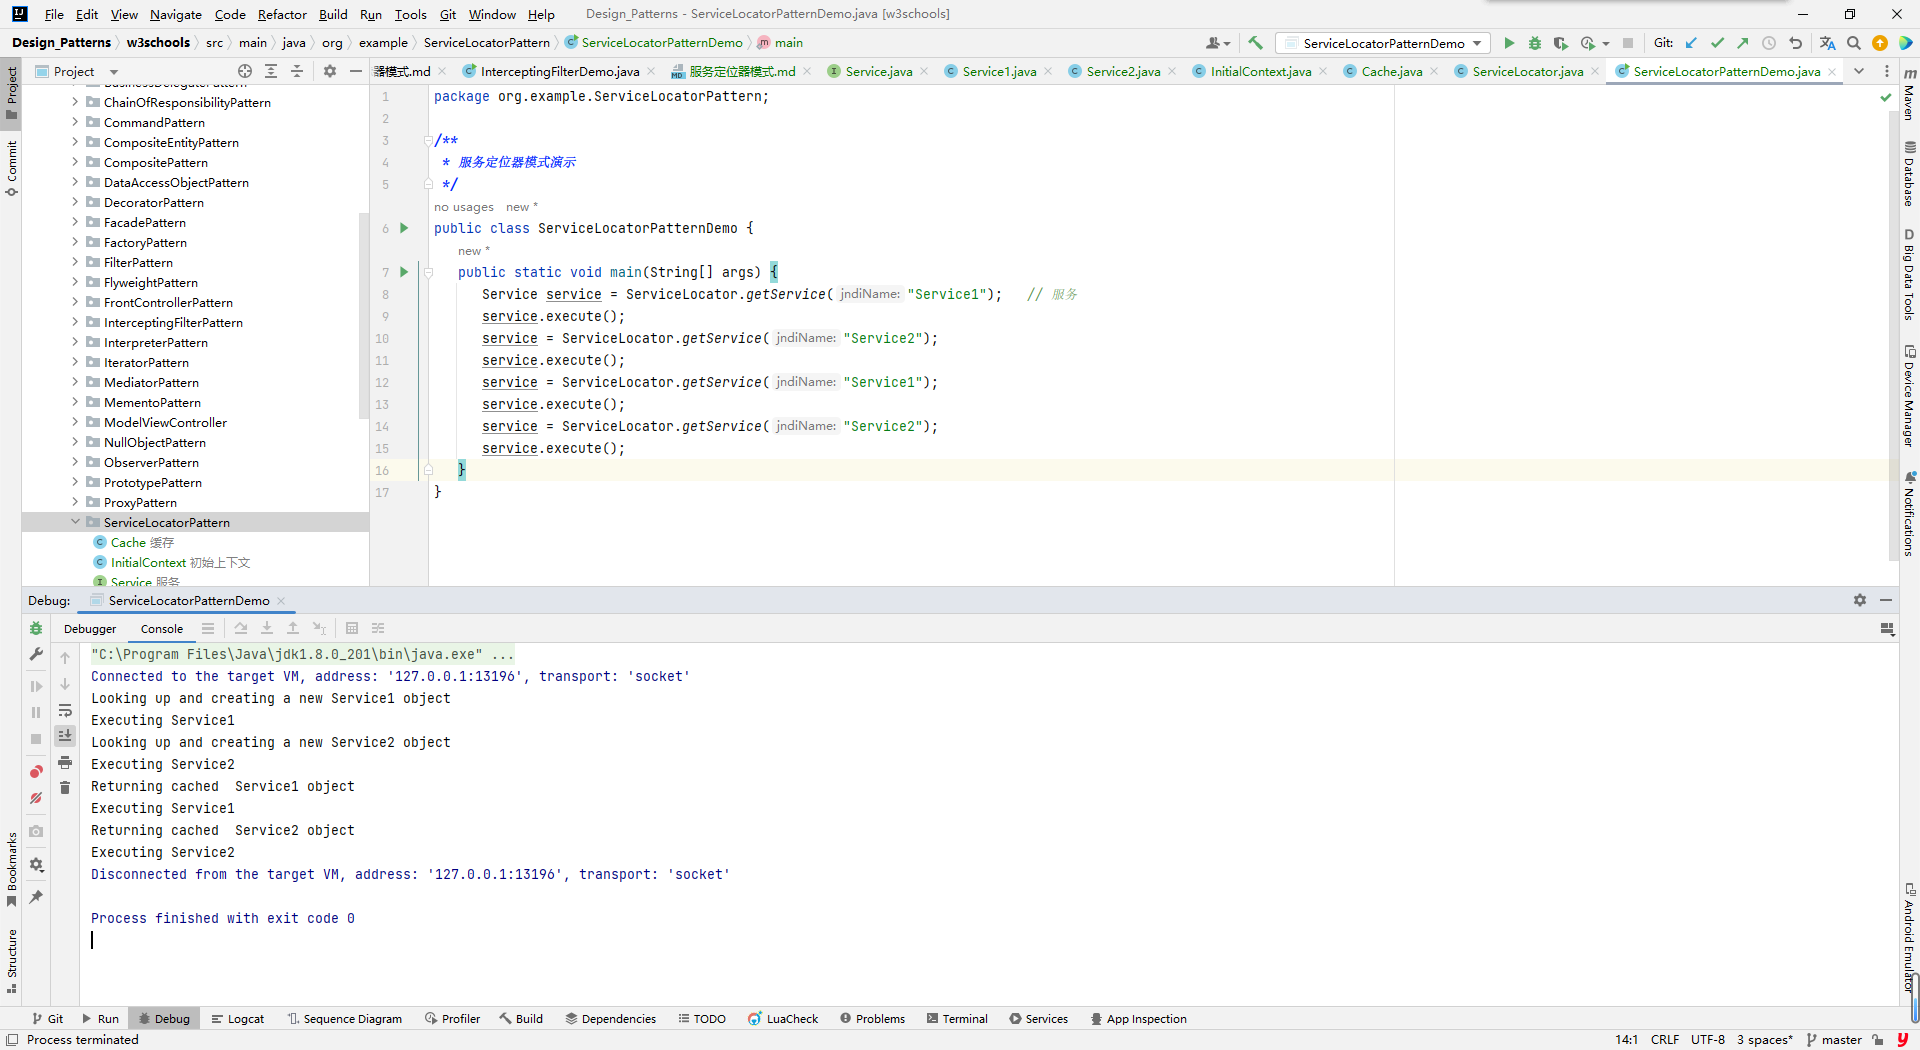Push commits with the Git push arrow

tap(1743, 43)
